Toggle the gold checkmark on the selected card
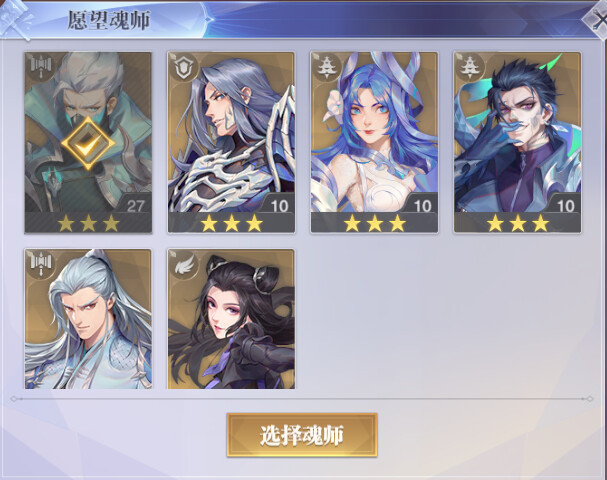This screenshot has width=607, height=480. coord(88,143)
